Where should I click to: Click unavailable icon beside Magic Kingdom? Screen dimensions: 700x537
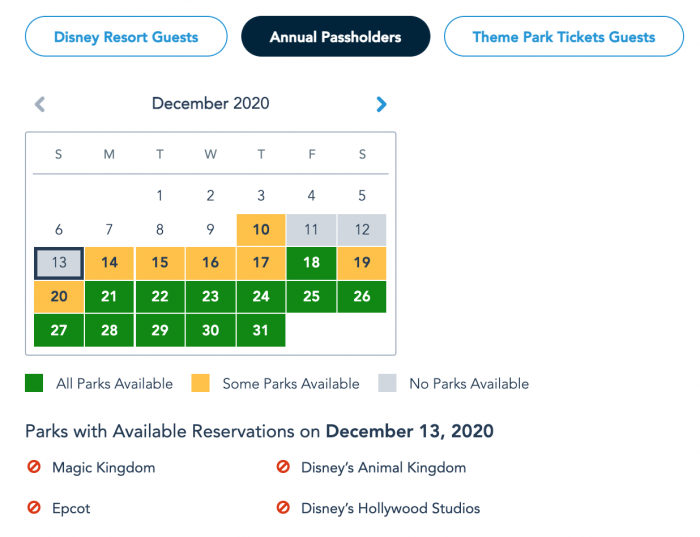click(x=34, y=467)
